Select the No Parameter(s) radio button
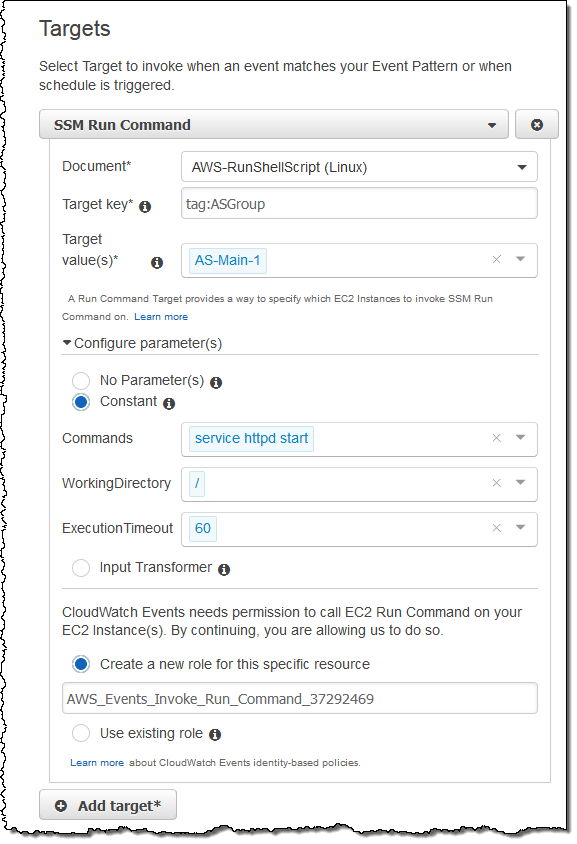Image resolution: width=577 pixels, height=844 pixels. 81,381
